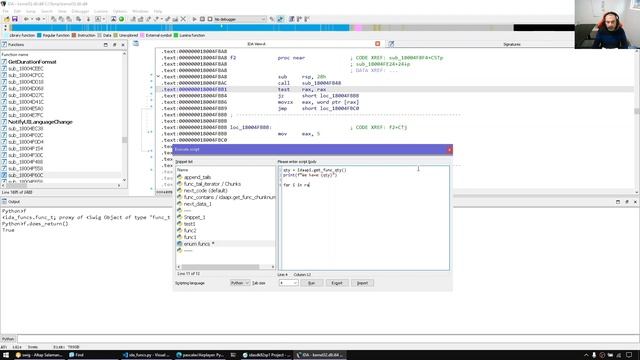This screenshot has height=360, width=640.
Task: Select Snippet_1 in snippet list
Action: tap(194, 218)
